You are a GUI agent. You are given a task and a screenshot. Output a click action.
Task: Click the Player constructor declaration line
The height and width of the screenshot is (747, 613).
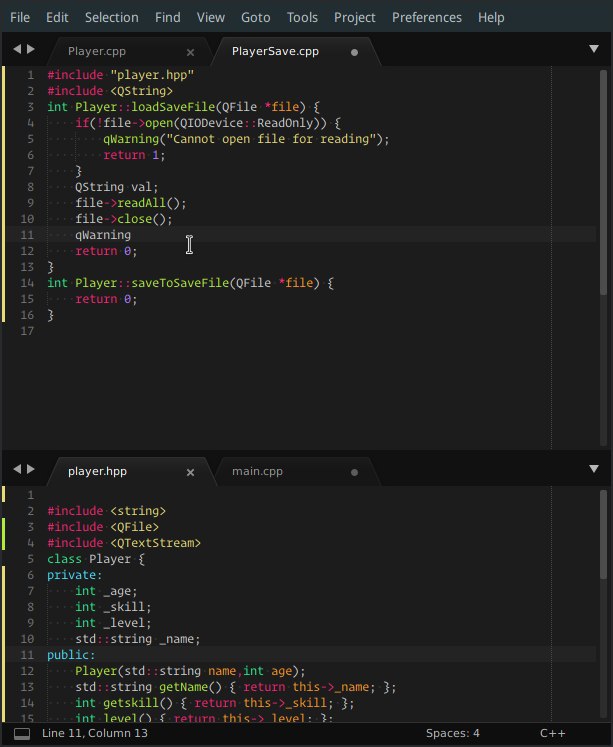(190, 671)
